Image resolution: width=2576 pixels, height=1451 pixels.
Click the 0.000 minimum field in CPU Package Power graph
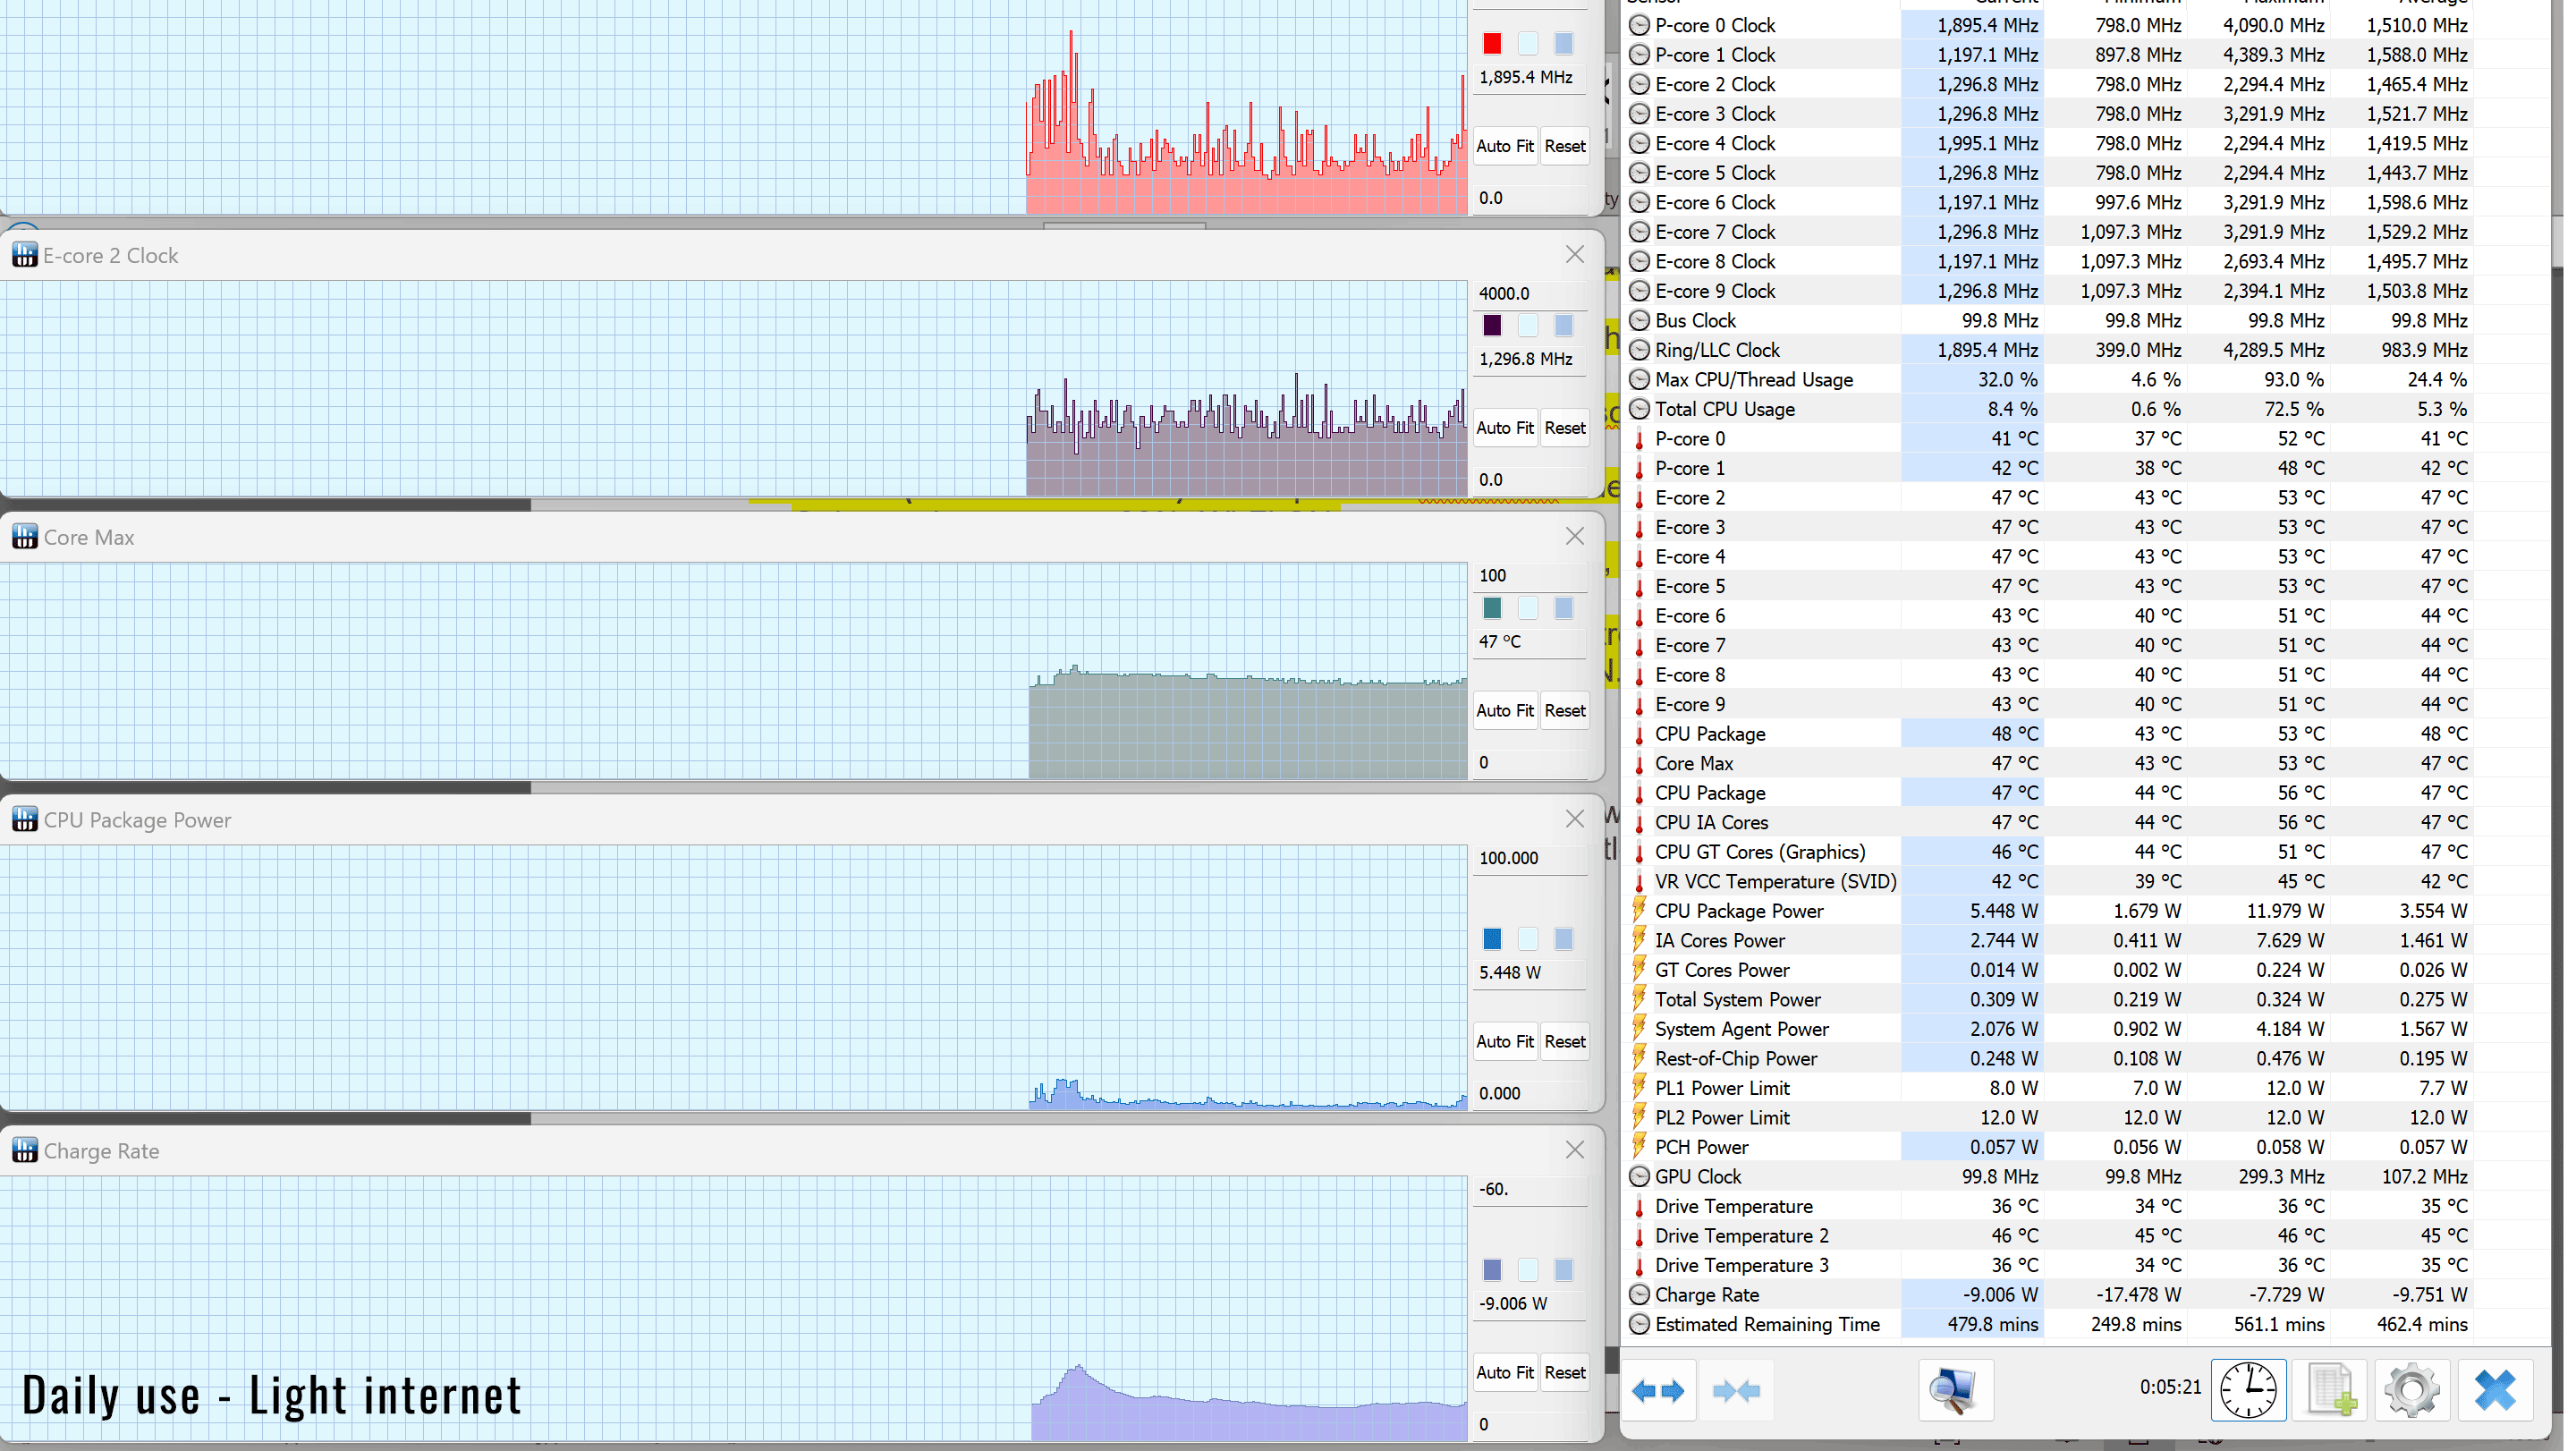pyautogui.click(x=1530, y=1094)
